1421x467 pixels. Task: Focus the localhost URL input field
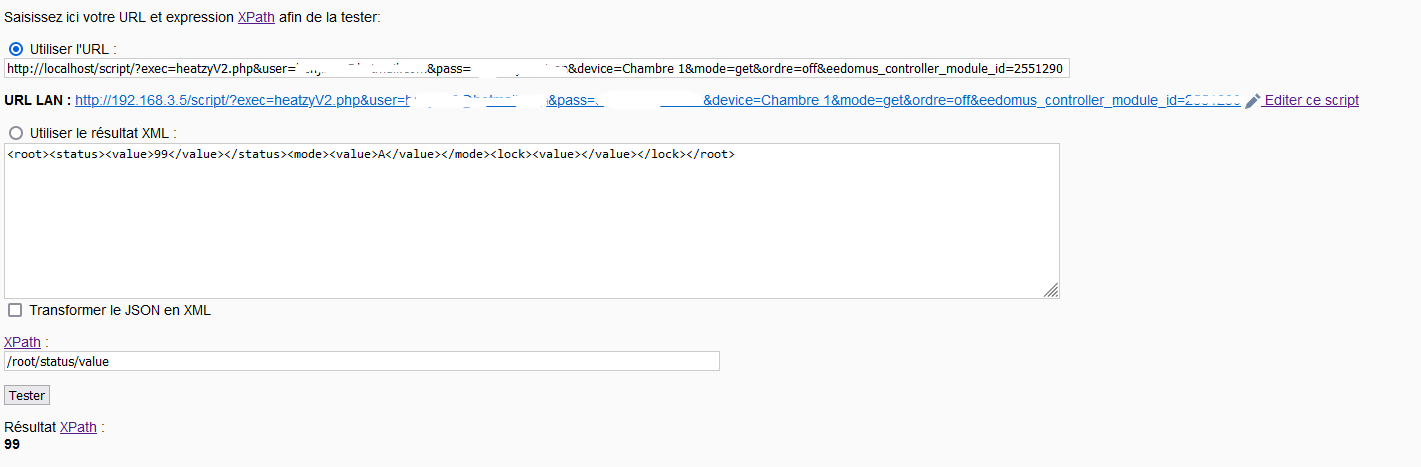click(x=536, y=69)
